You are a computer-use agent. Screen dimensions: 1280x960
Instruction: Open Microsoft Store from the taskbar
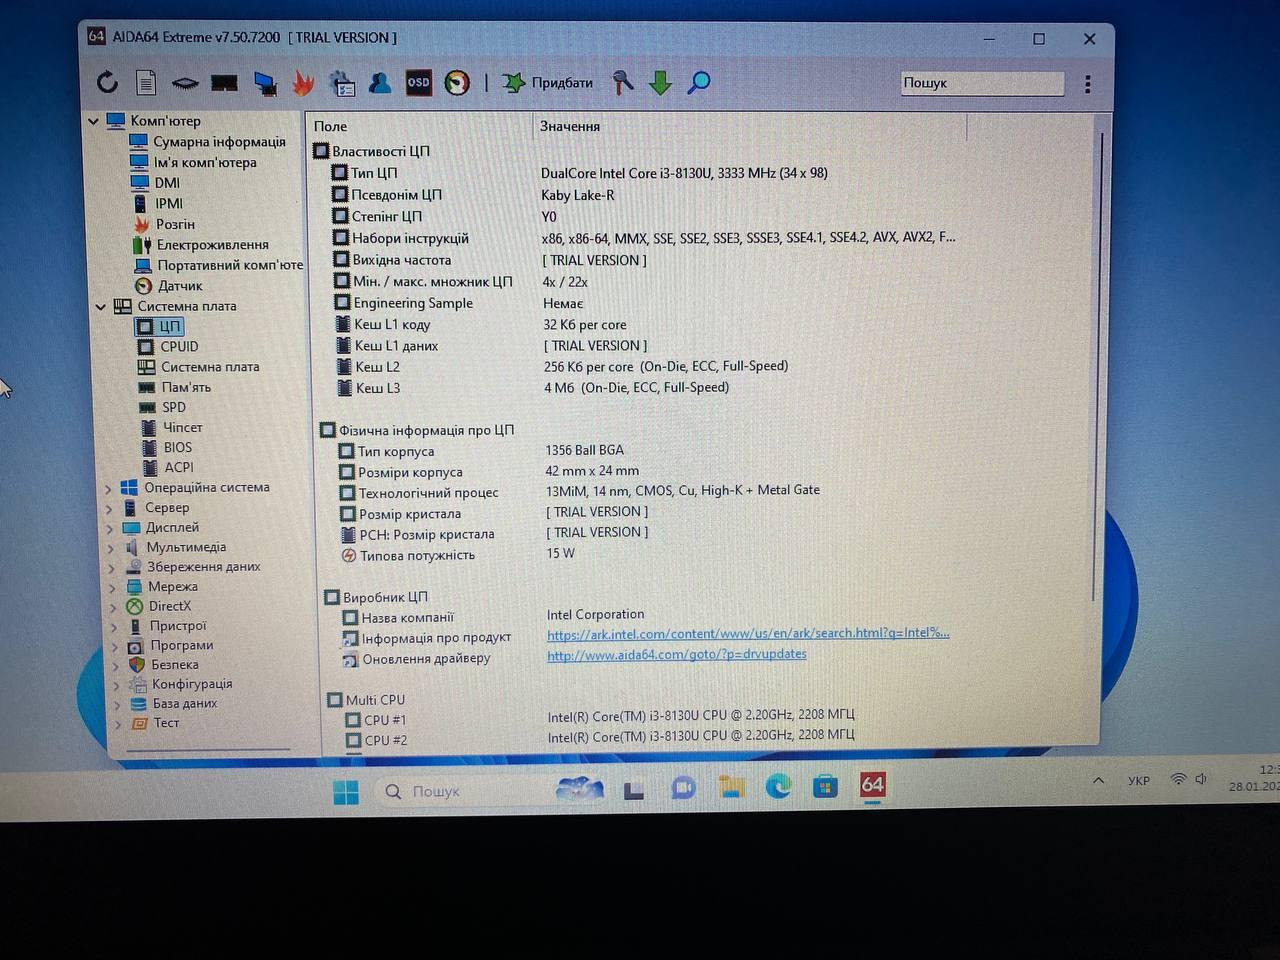pos(826,787)
